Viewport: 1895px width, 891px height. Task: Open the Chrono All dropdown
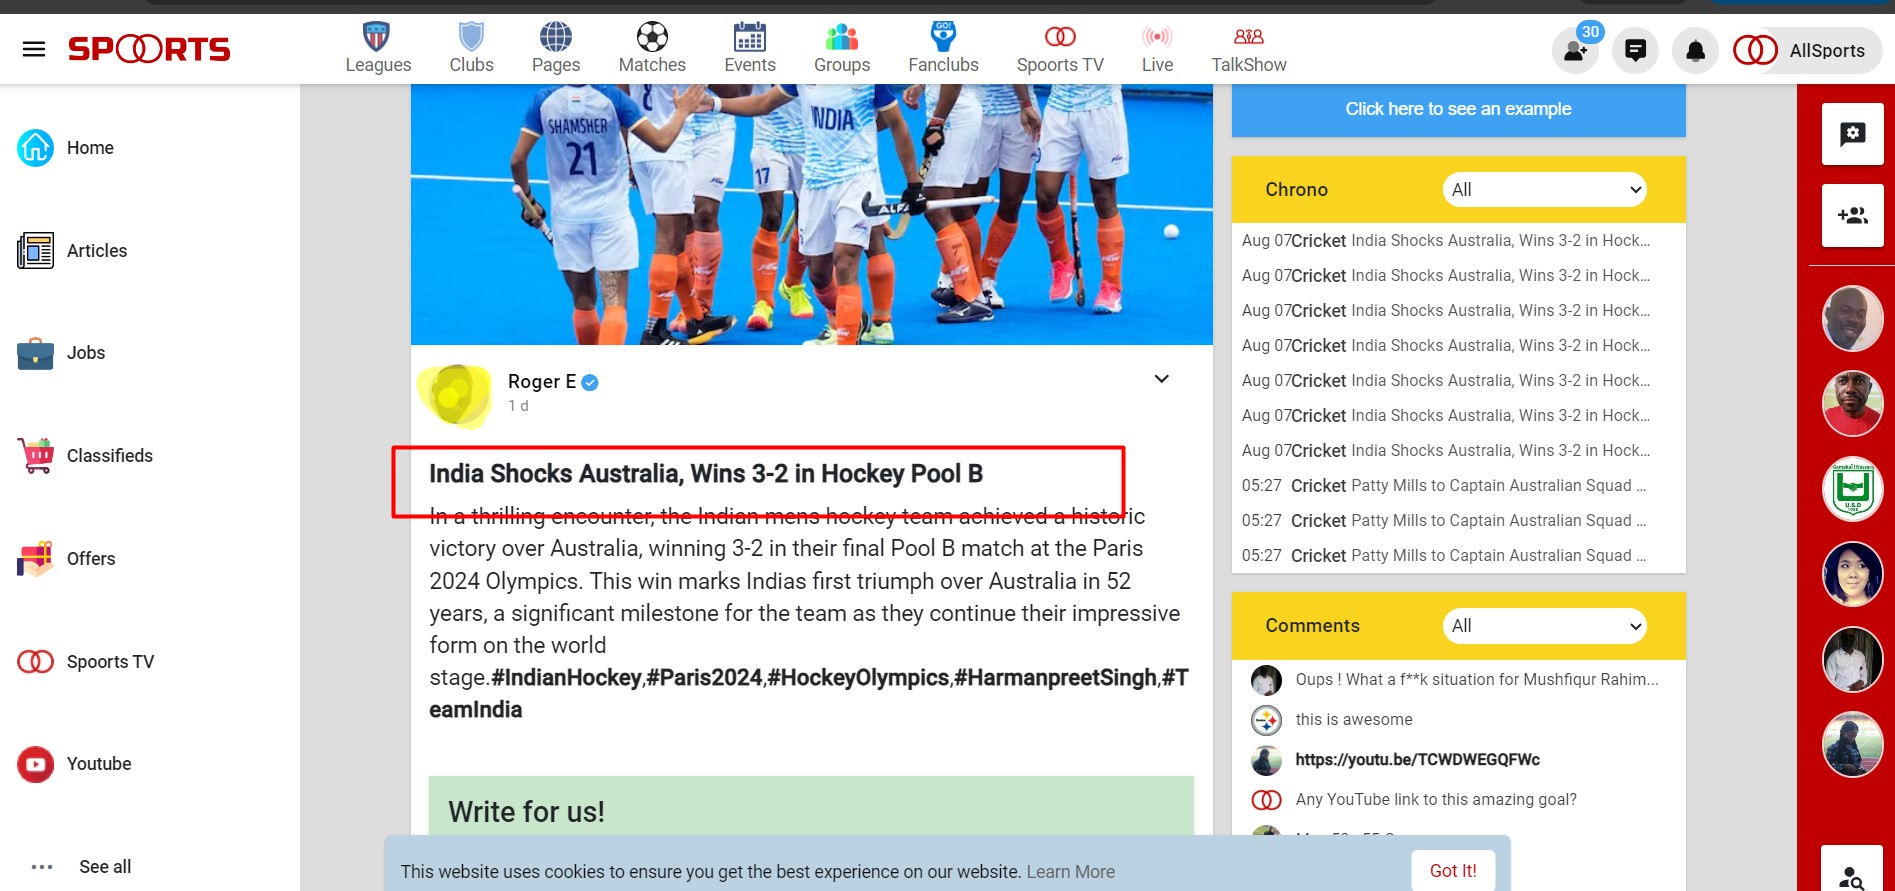[x=1544, y=190]
